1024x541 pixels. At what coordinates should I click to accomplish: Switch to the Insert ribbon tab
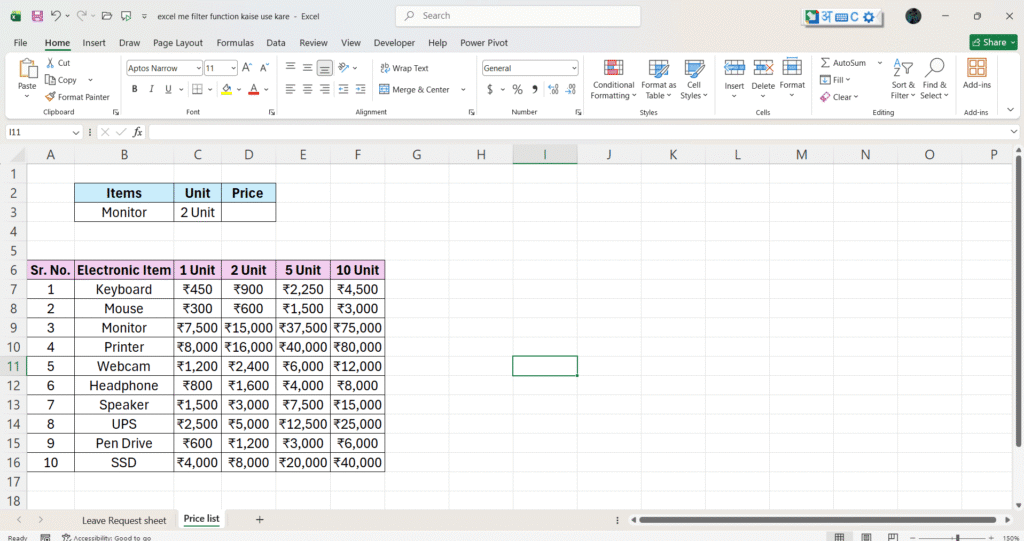pyautogui.click(x=94, y=42)
